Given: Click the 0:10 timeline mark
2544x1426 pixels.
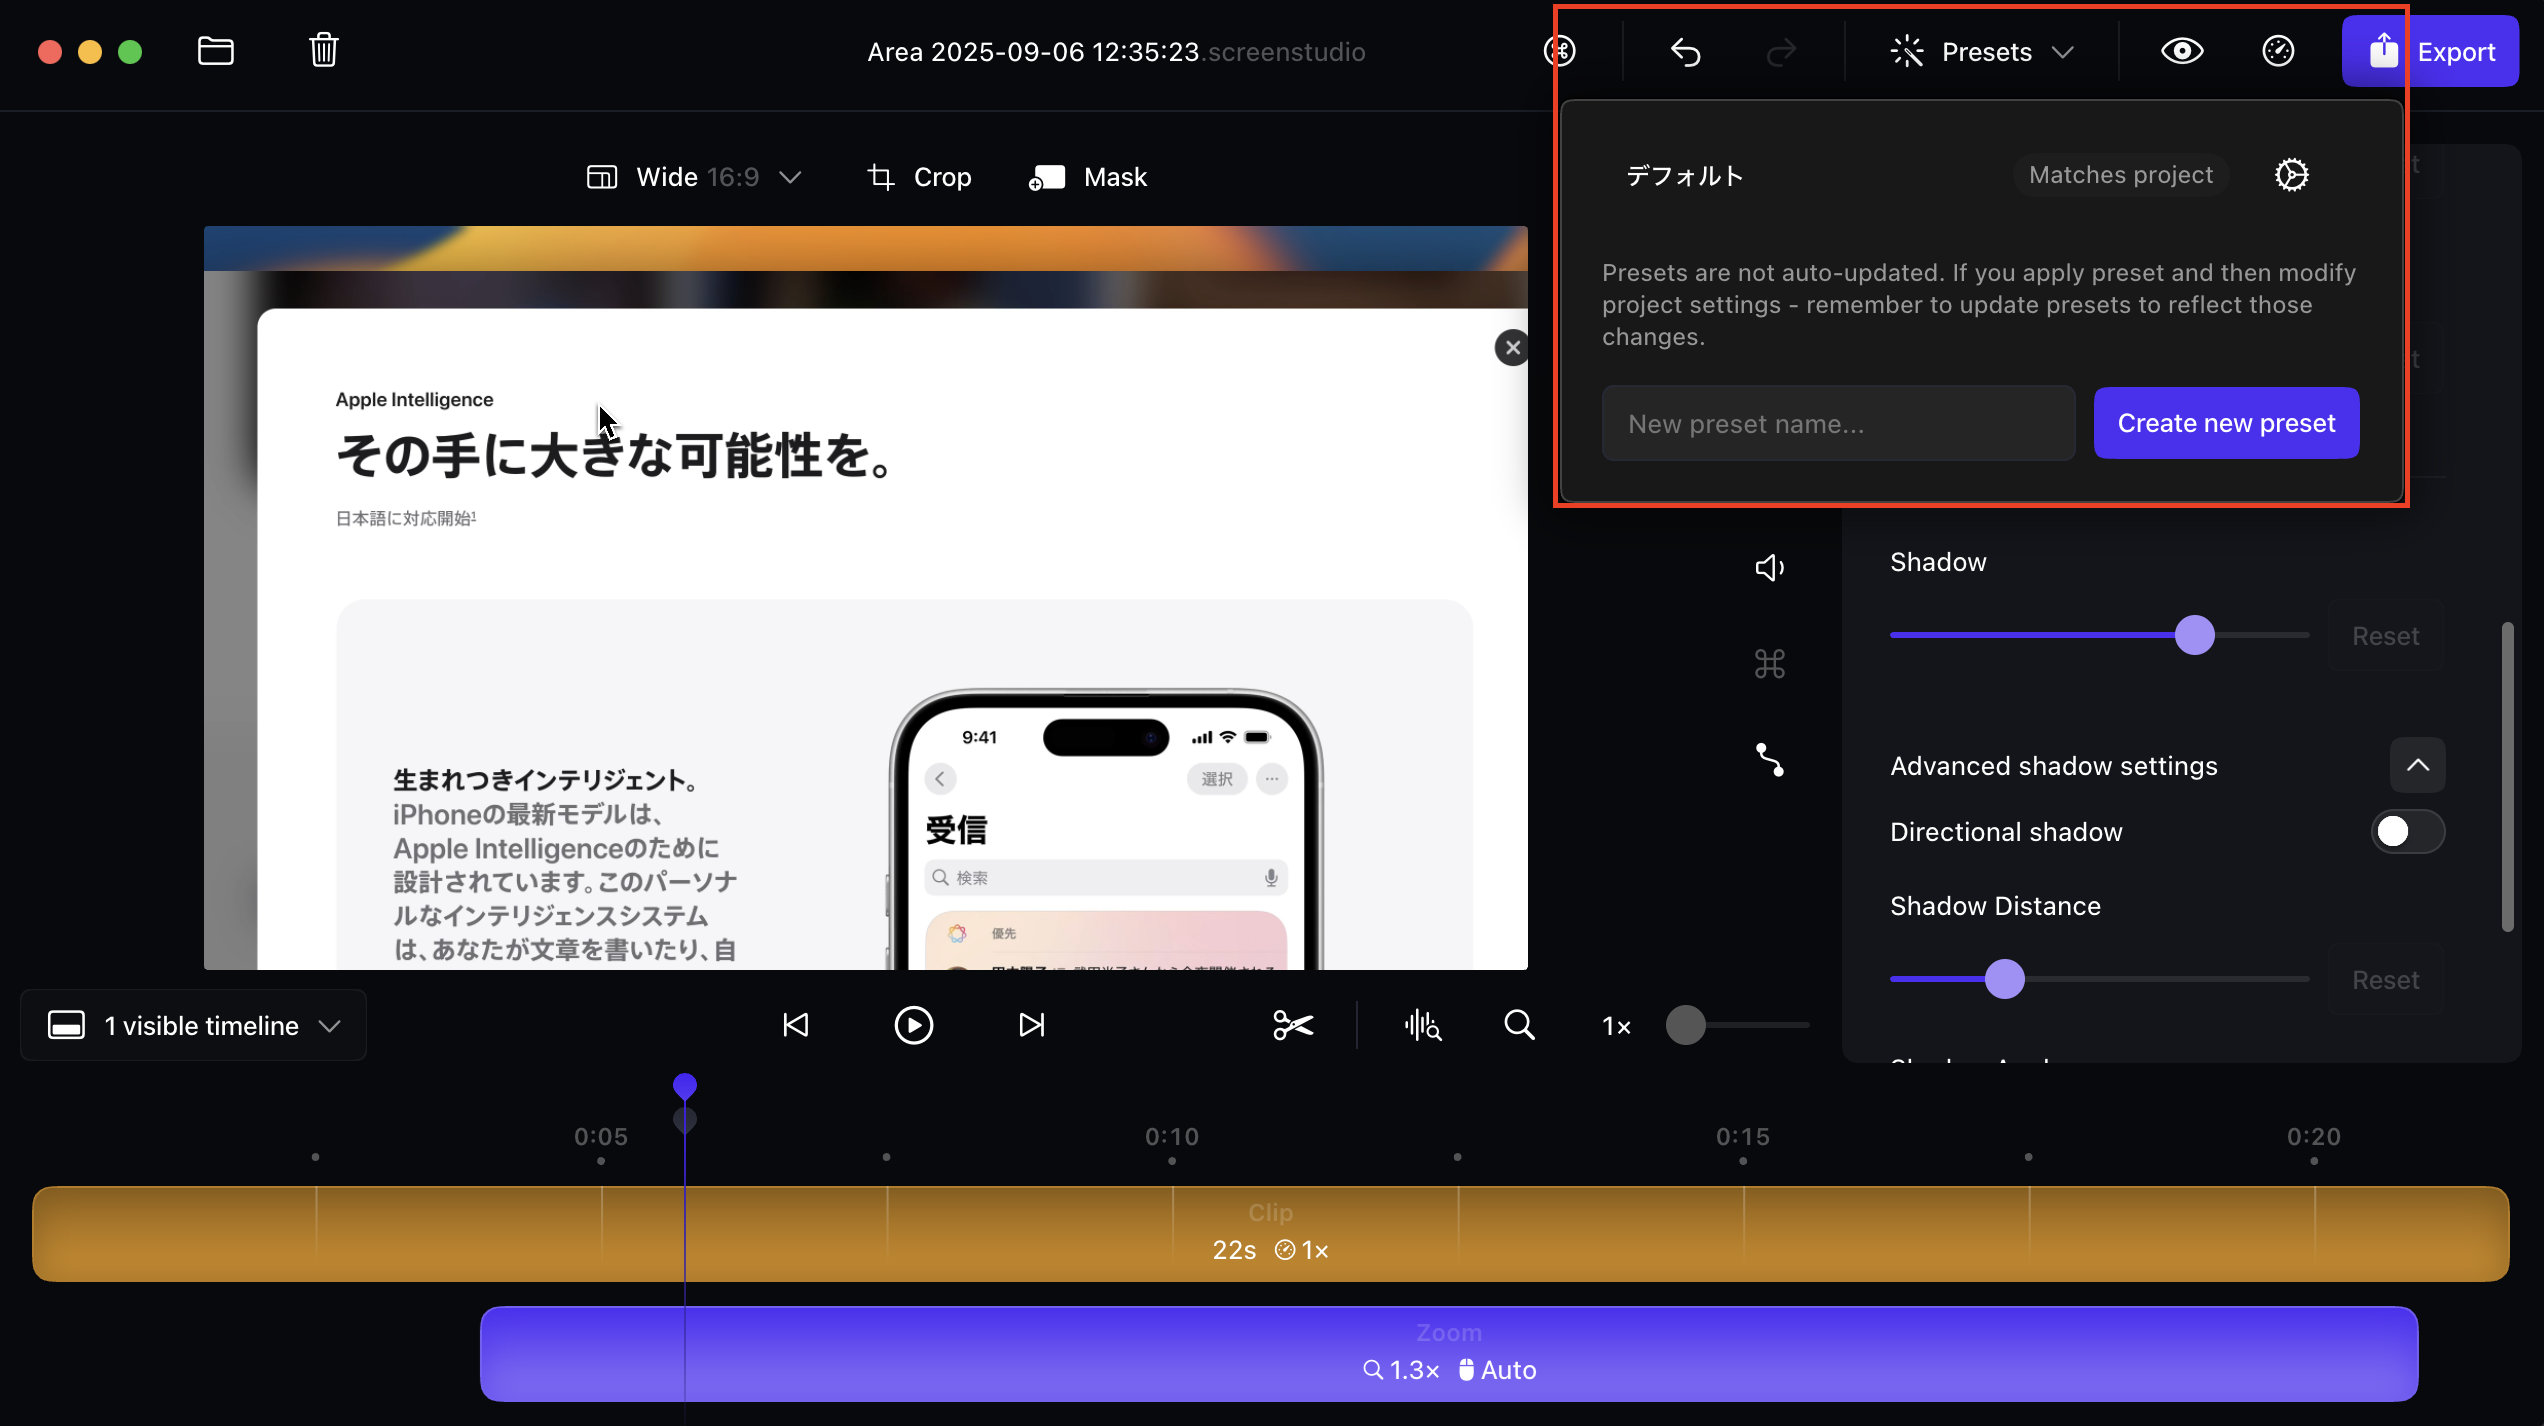Looking at the screenshot, I should pyautogui.click(x=1171, y=1137).
